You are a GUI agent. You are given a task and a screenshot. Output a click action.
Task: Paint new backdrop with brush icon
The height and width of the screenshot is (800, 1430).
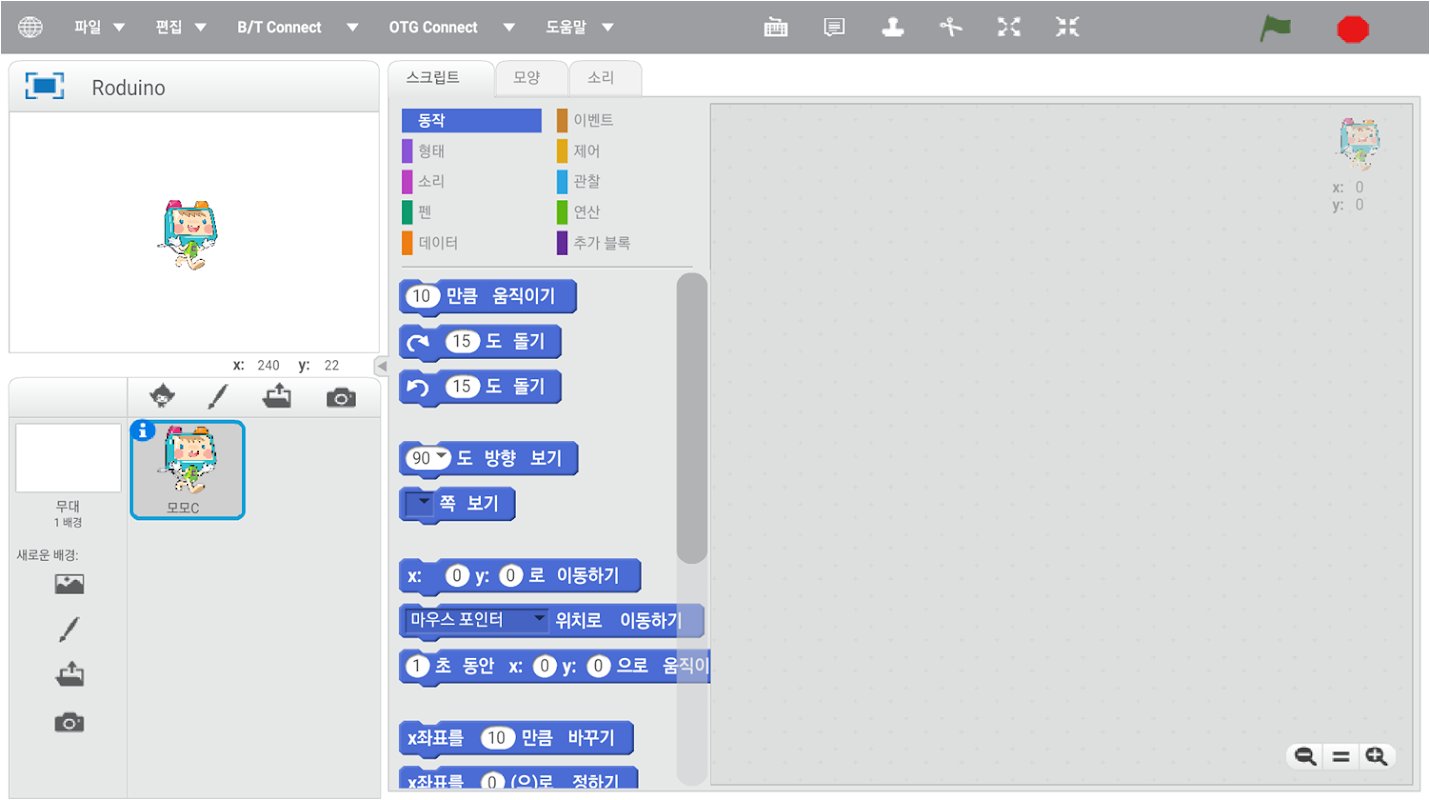click(69, 629)
